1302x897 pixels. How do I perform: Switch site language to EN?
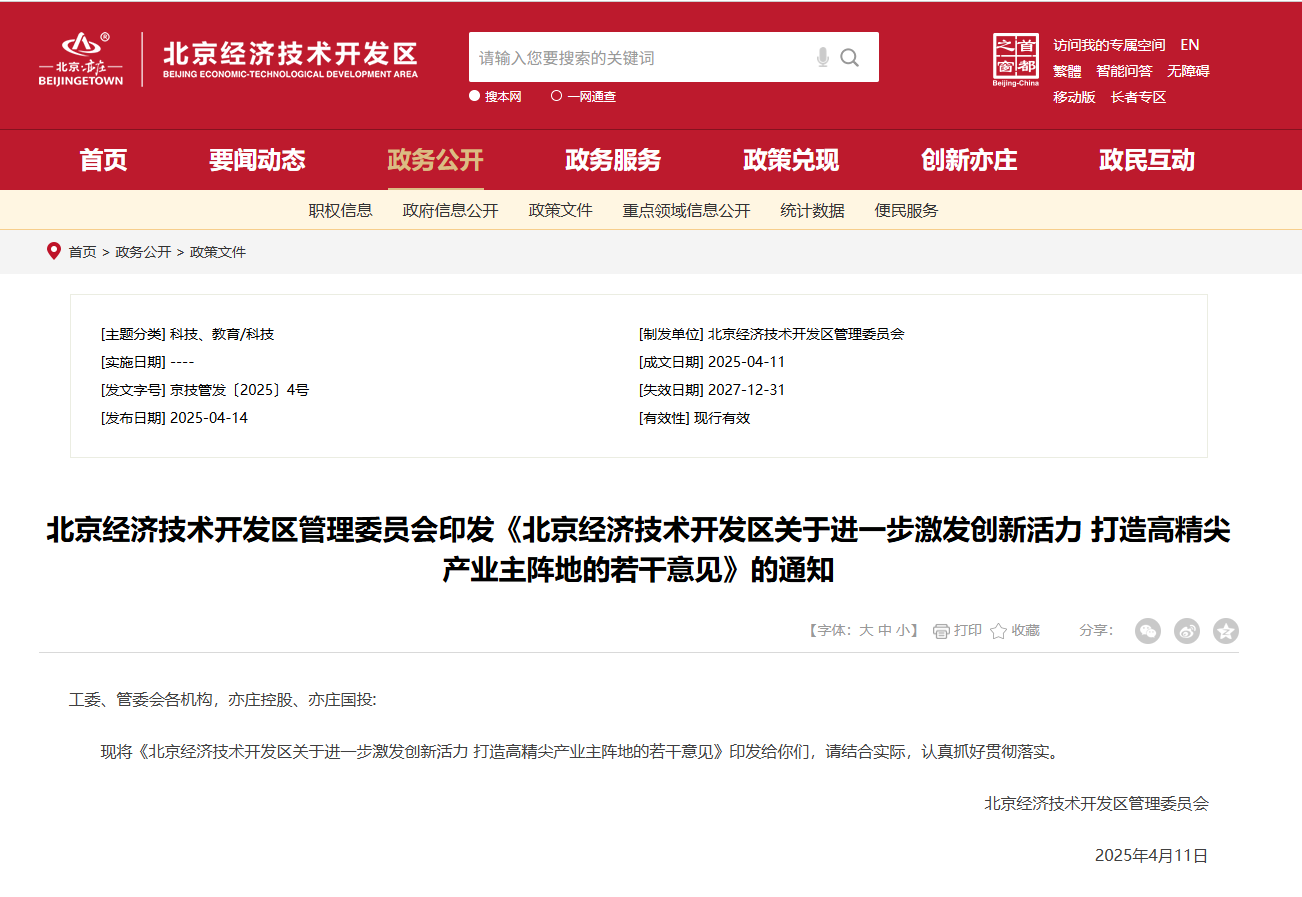pos(1190,44)
